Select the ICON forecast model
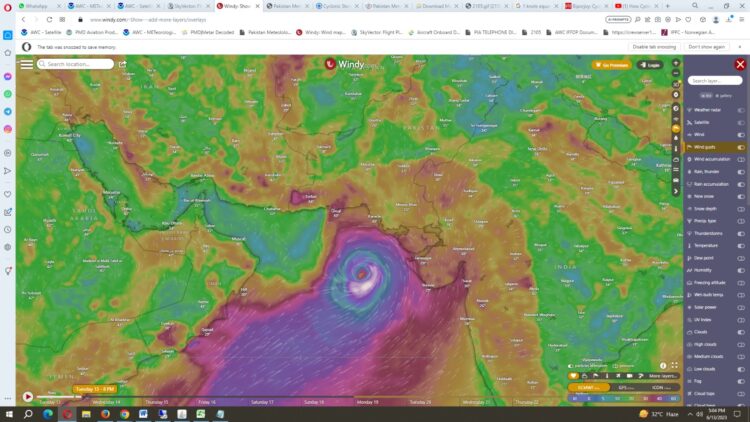 pos(661,388)
